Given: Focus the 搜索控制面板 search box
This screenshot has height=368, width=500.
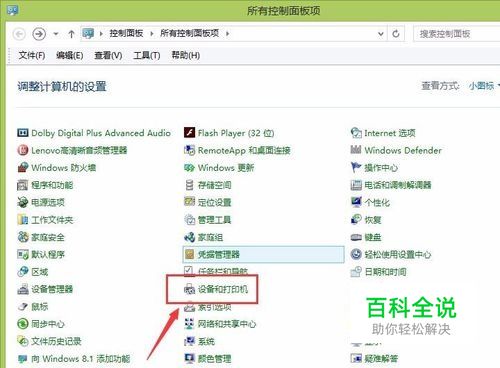Looking at the screenshot, I should pos(457,34).
